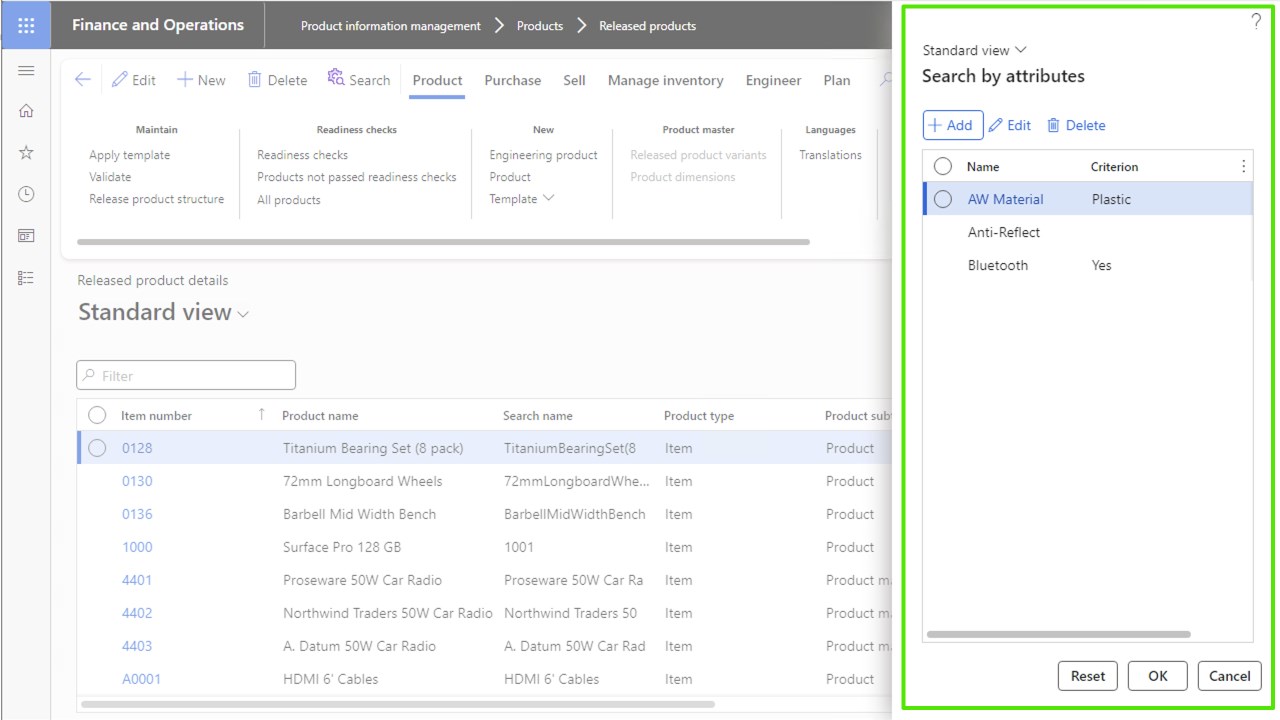Switch to the Engineer tab
Screen dimensions: 1280x720
773,80
